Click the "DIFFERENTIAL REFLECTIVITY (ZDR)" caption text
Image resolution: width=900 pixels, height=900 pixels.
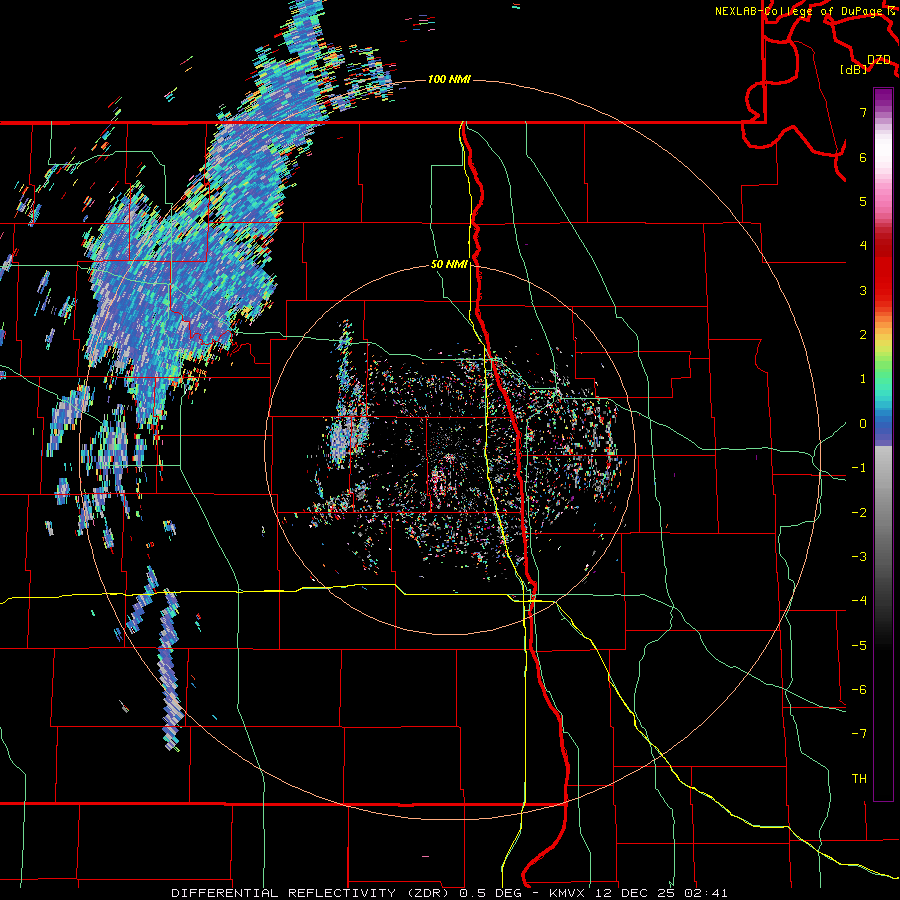pos(312,893)
